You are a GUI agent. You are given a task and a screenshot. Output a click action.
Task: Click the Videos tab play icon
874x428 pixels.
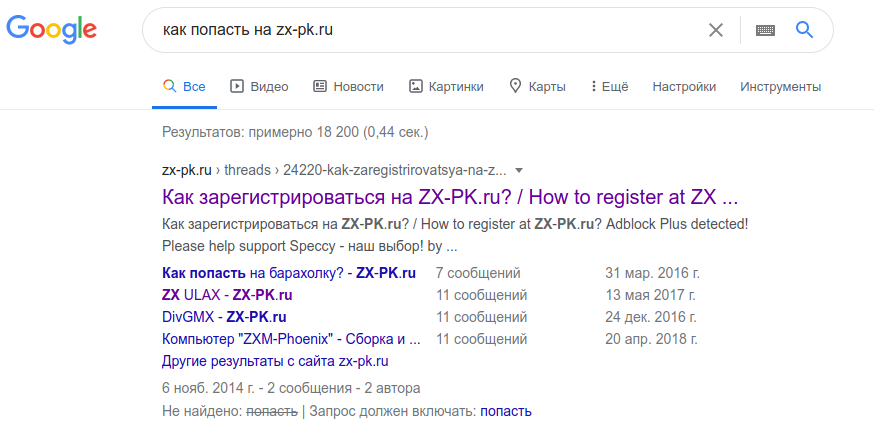tap(237, 86)
